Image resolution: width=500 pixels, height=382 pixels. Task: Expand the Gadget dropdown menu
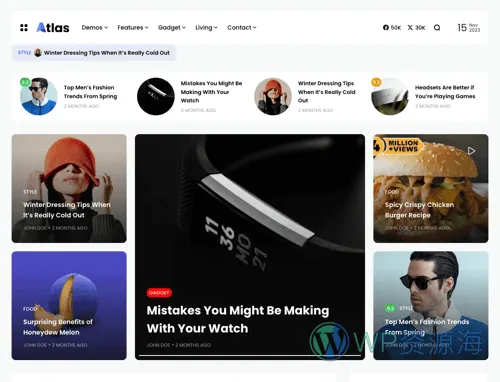172,28
